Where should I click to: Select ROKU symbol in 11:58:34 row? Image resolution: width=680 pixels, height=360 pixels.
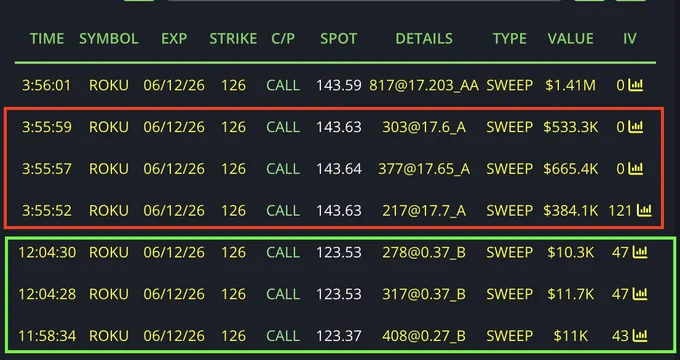click(109, 336)
